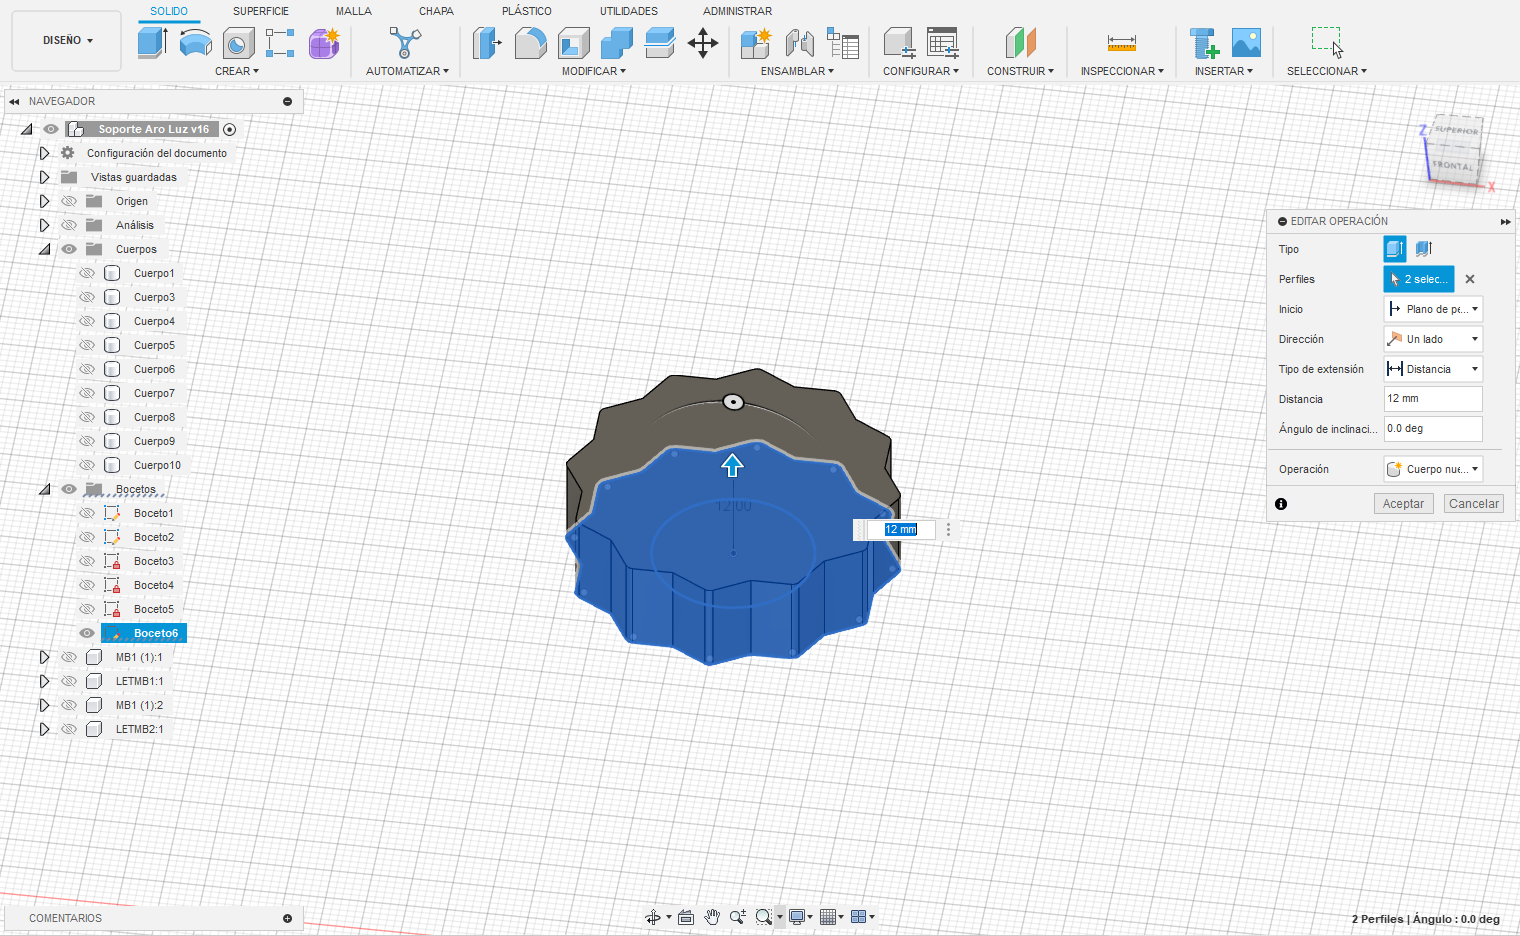The height and width of the screenshot is (936, 1520).
Task: Toggle visibility of the Cuerpos folder
Action: click(69, 249)
